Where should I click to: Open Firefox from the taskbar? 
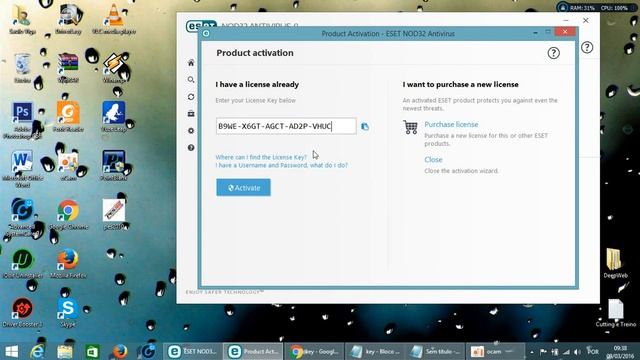120,351
